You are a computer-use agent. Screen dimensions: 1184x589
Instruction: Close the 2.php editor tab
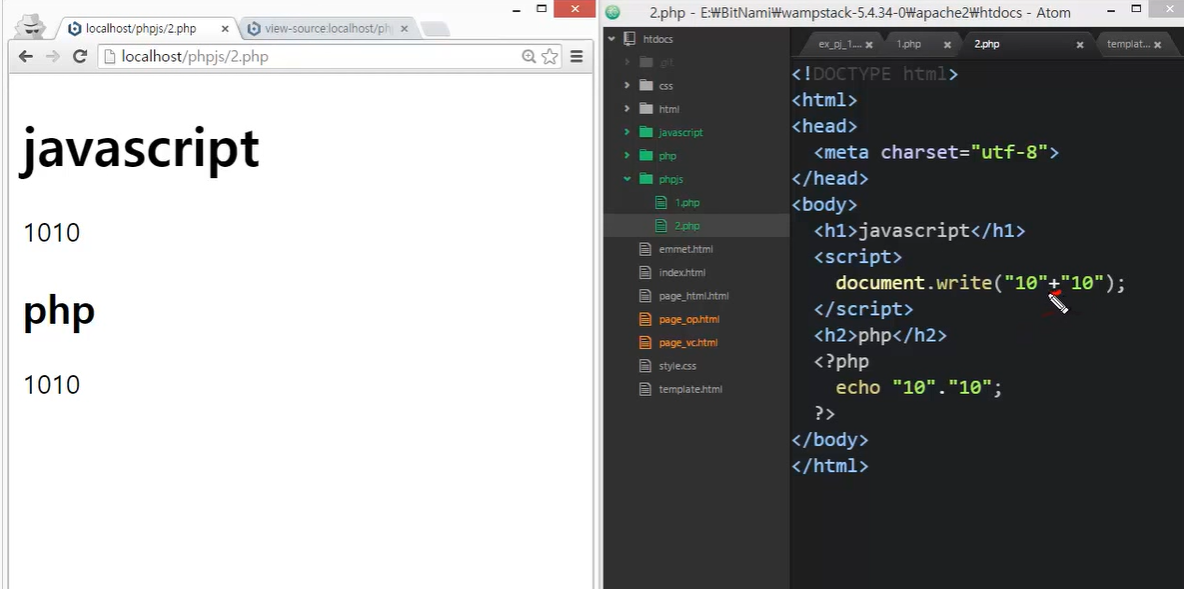[x=1080, y=45]
